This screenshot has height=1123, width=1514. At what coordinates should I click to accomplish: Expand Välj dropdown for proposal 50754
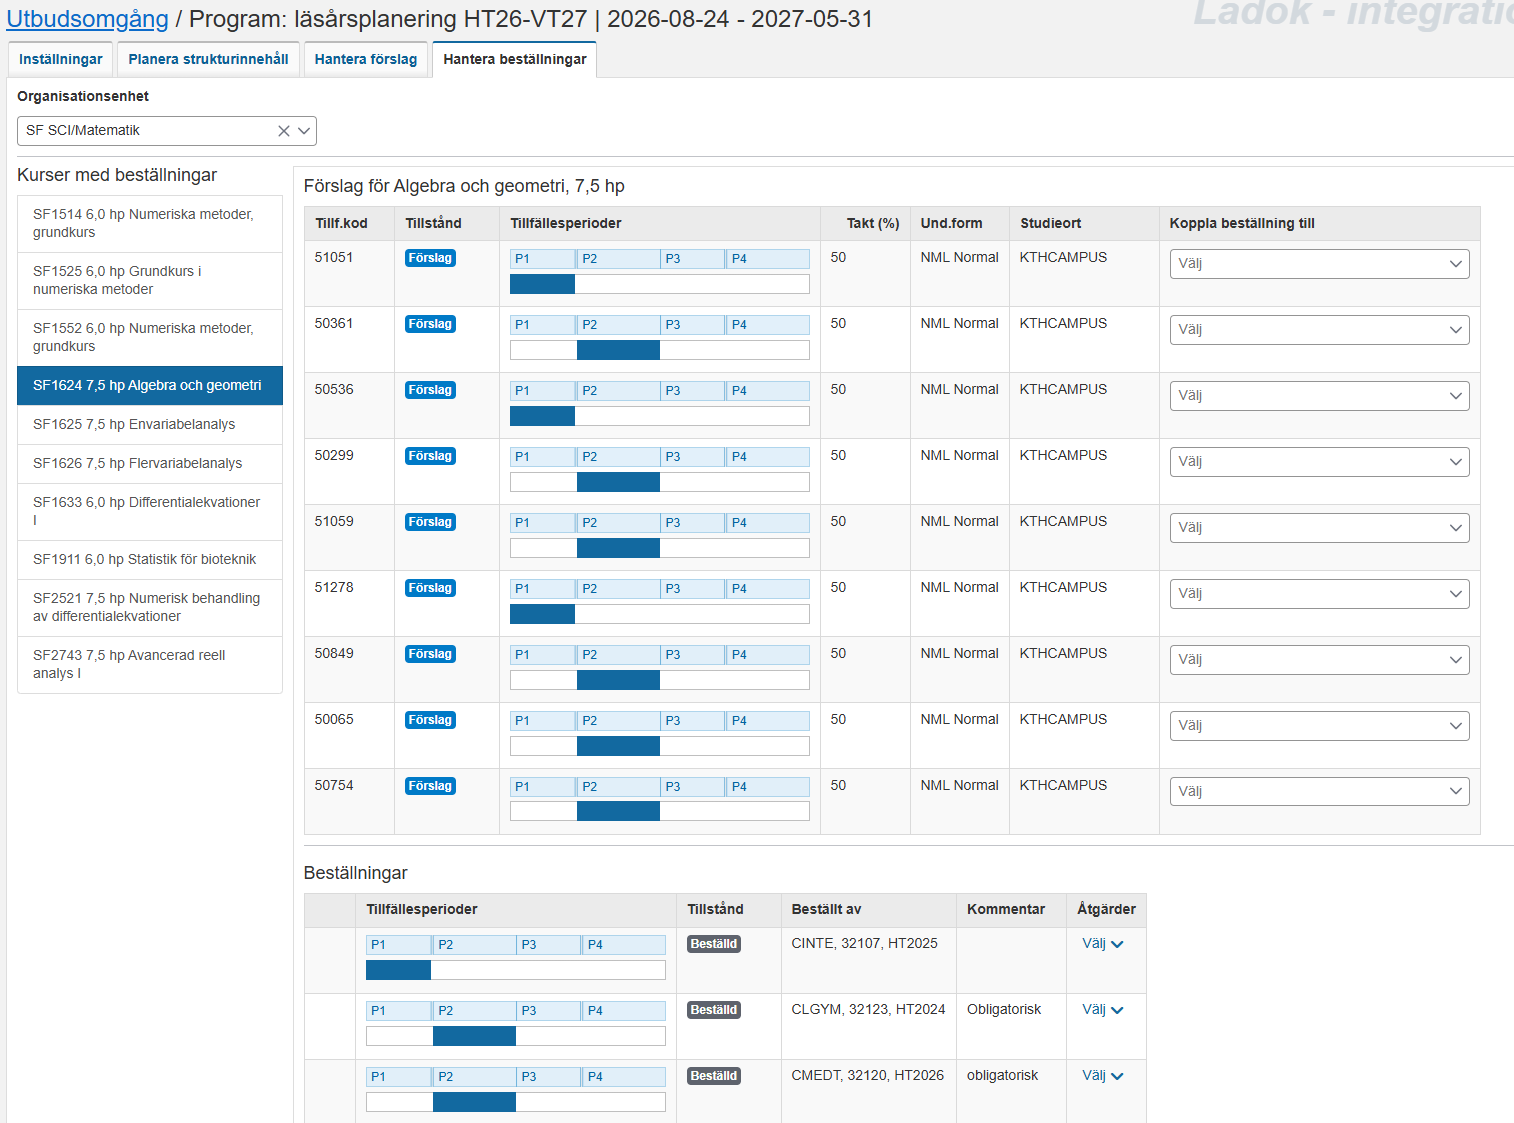pos(1318,792)
